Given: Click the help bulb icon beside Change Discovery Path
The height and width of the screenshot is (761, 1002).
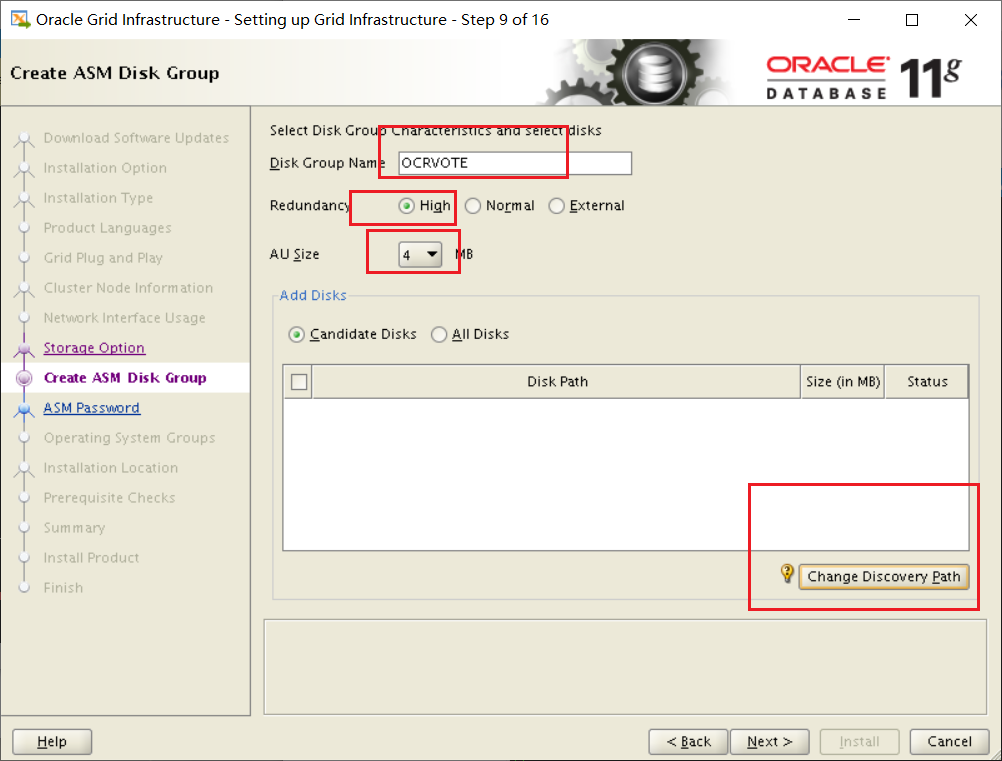Looking at the screenshot, I should 787,573.
